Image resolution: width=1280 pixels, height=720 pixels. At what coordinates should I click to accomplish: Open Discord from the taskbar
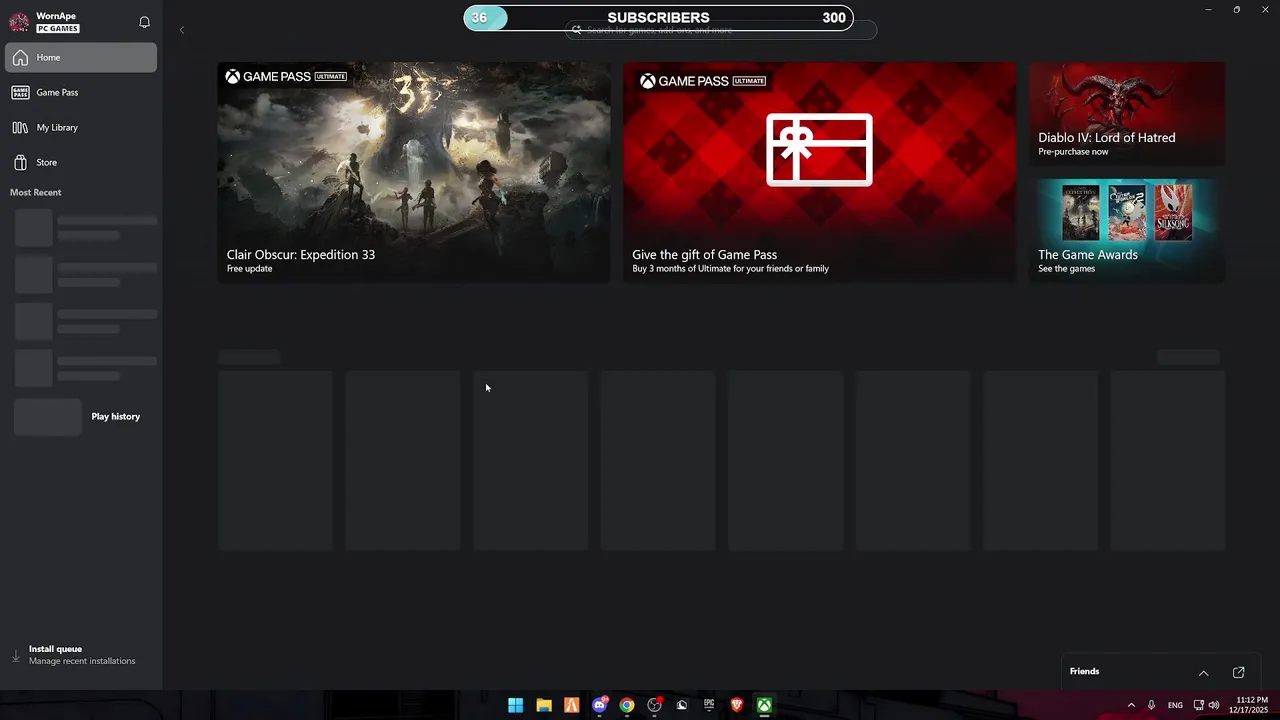click(x=599, y=705)
